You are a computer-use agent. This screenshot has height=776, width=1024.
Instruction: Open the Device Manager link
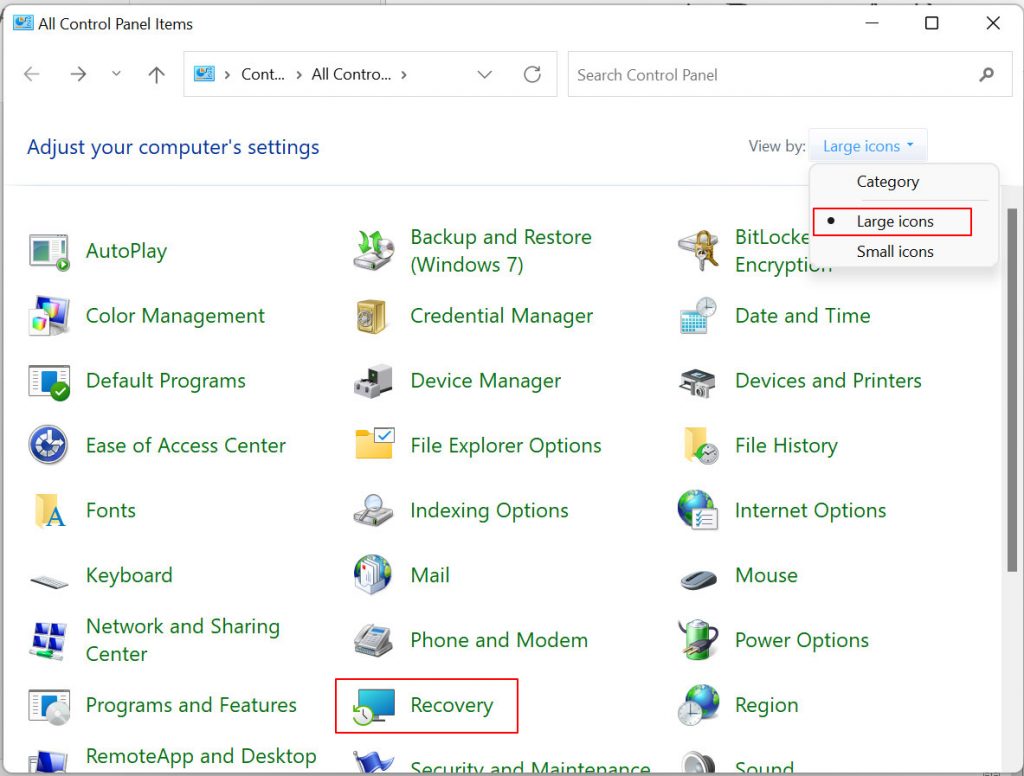point(486,381)
